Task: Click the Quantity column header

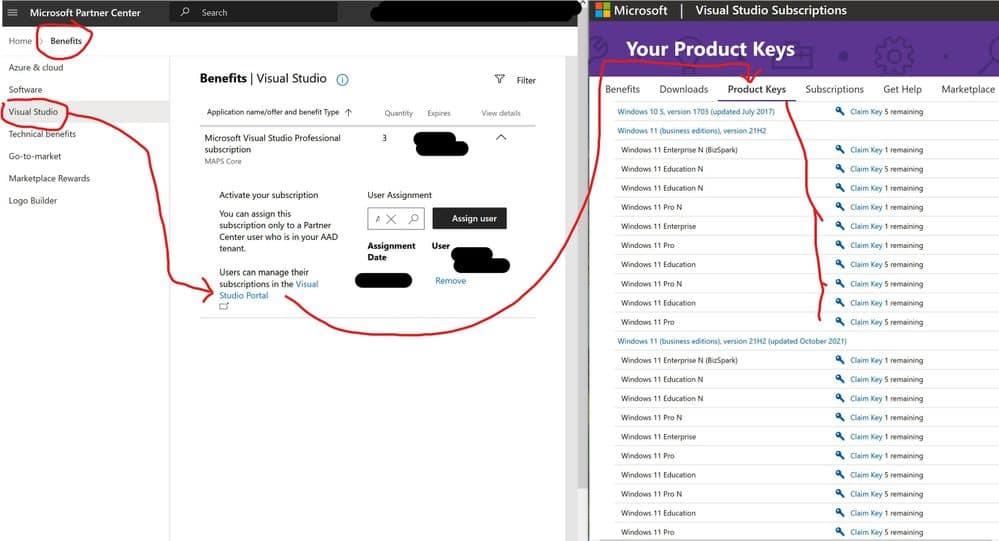Action: coord(398,113)
